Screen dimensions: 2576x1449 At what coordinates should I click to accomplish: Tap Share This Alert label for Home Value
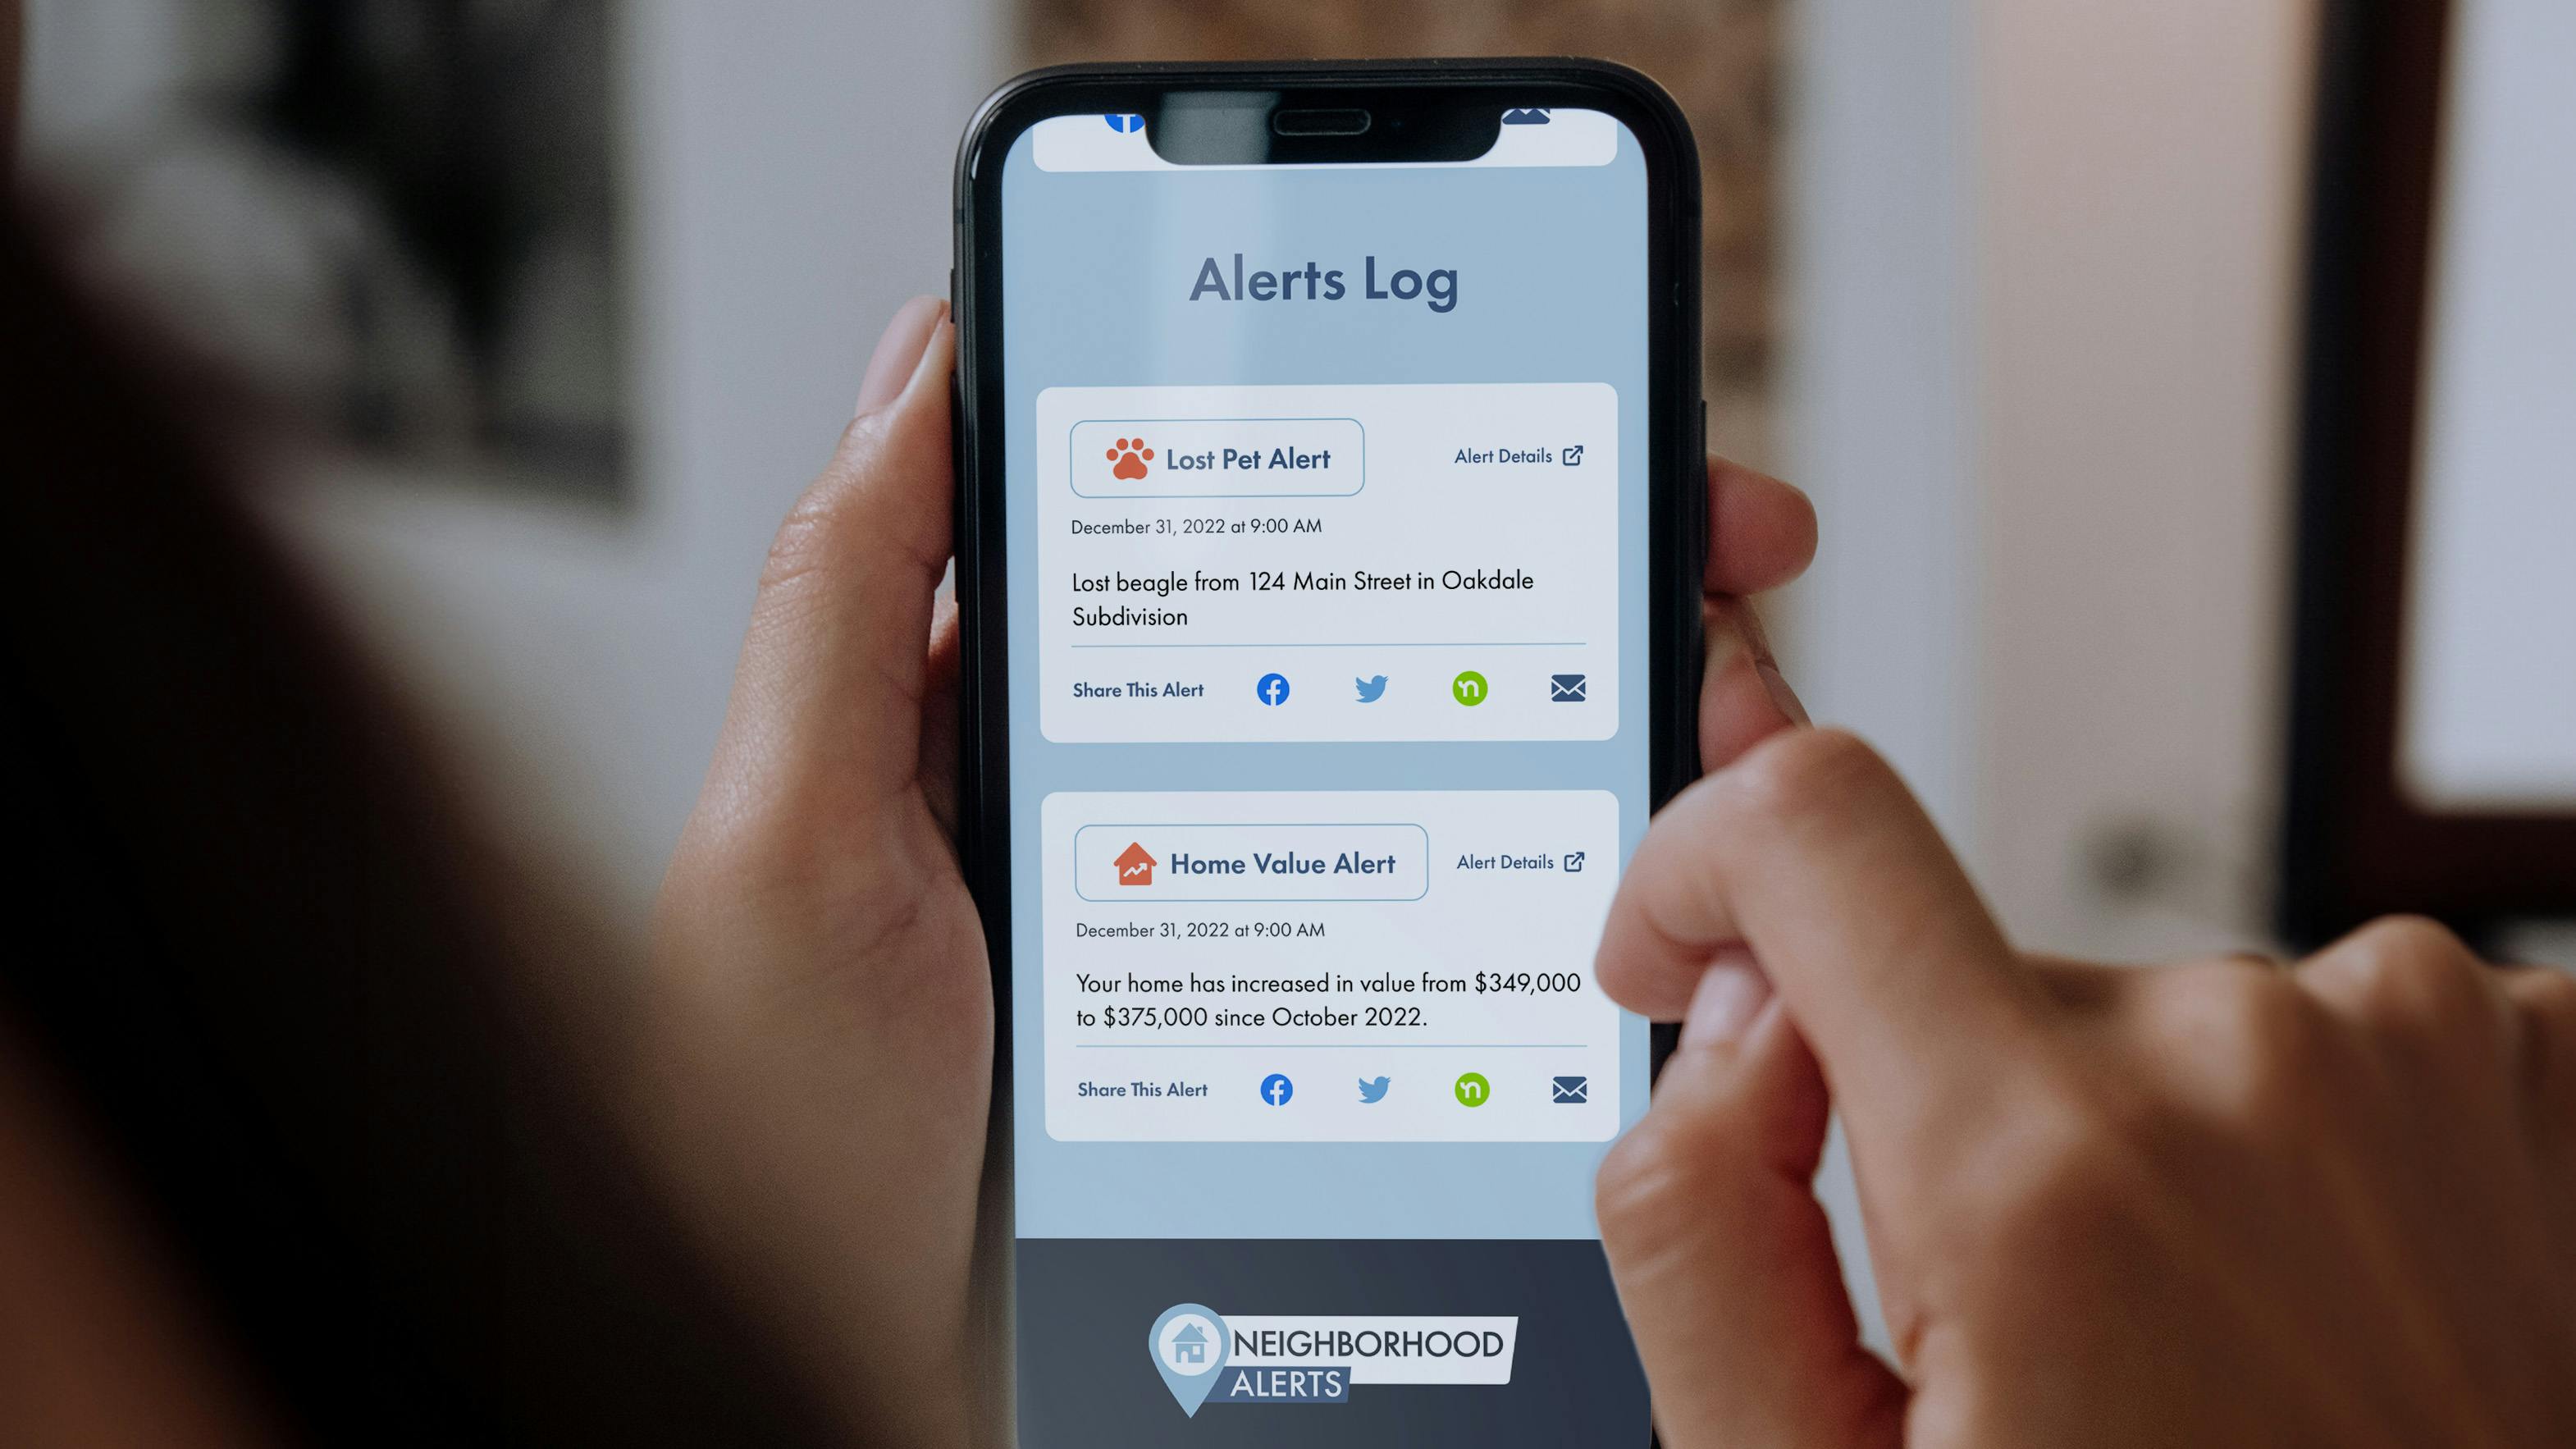(1141, 1088)
